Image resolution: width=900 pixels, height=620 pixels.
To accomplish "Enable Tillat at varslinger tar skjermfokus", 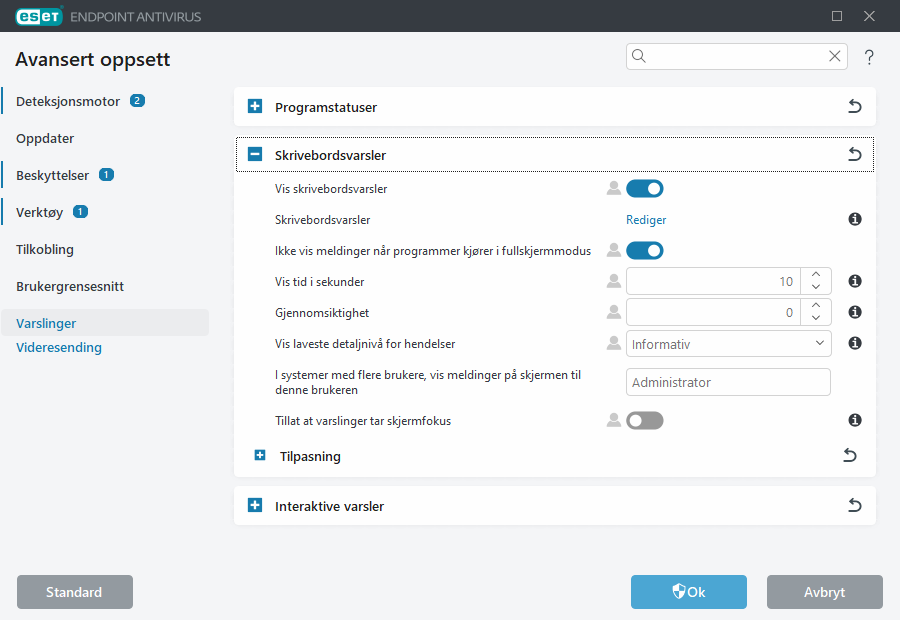I will click(645, 420).
